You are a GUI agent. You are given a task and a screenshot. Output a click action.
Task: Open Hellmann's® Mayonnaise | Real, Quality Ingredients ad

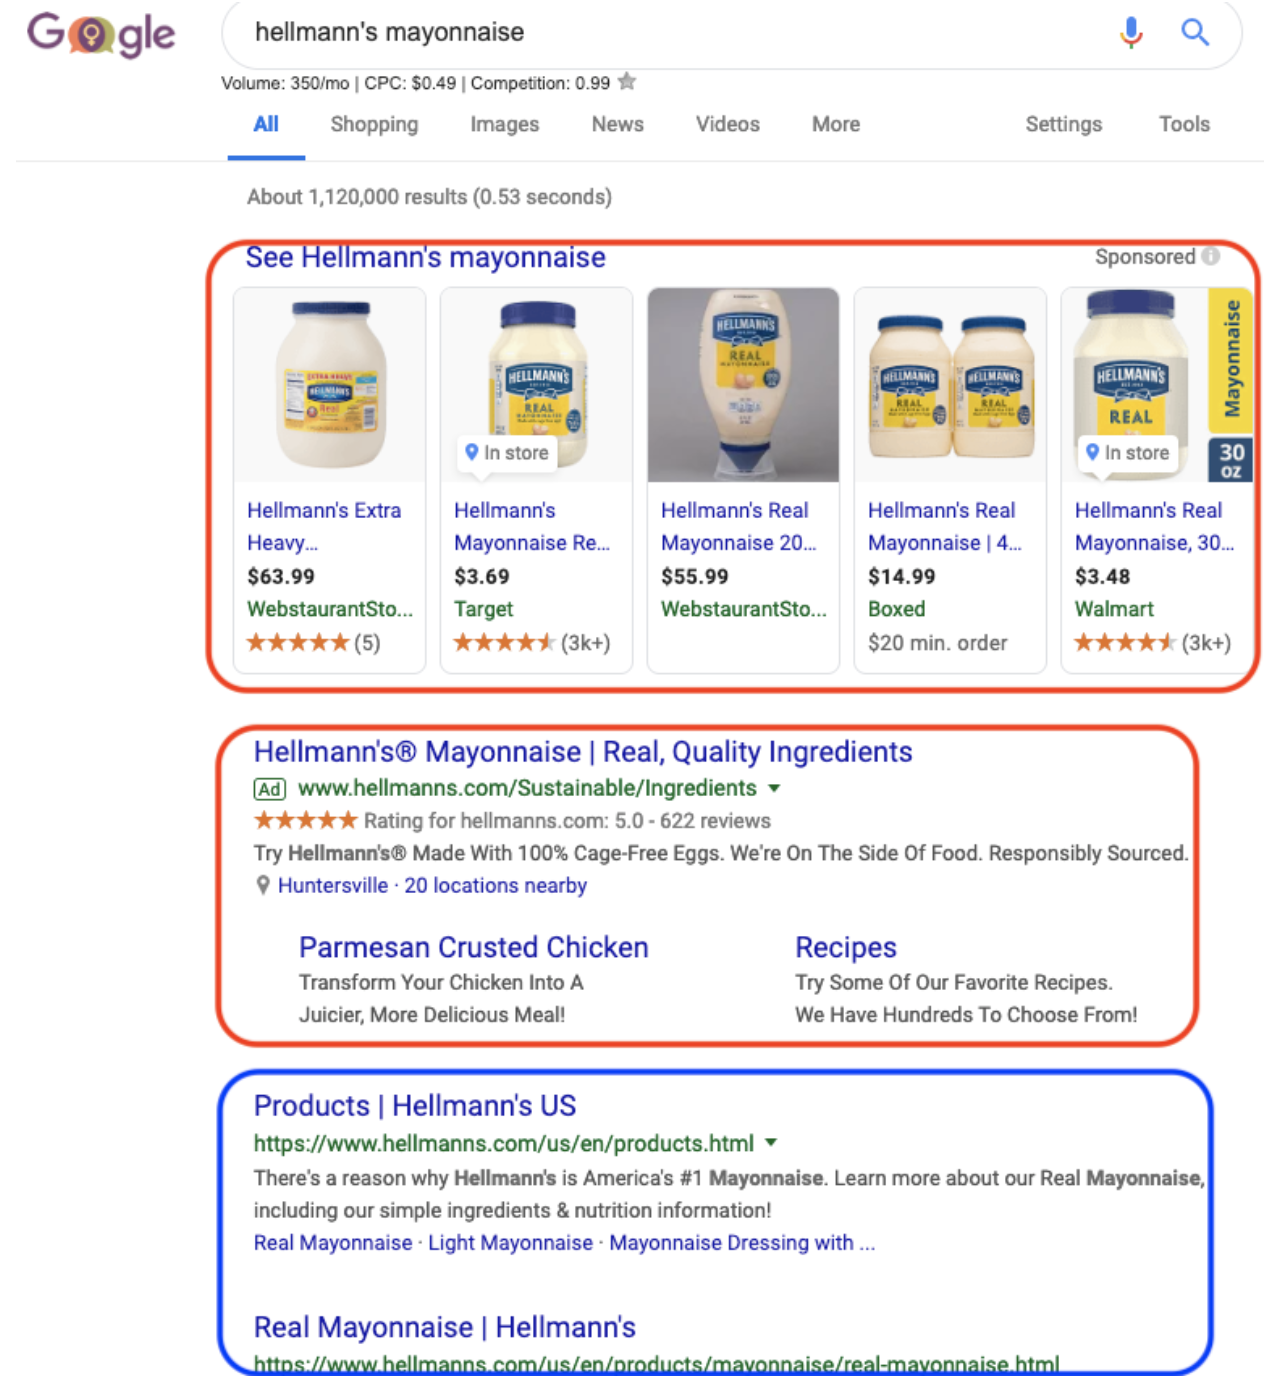point(583,752)
